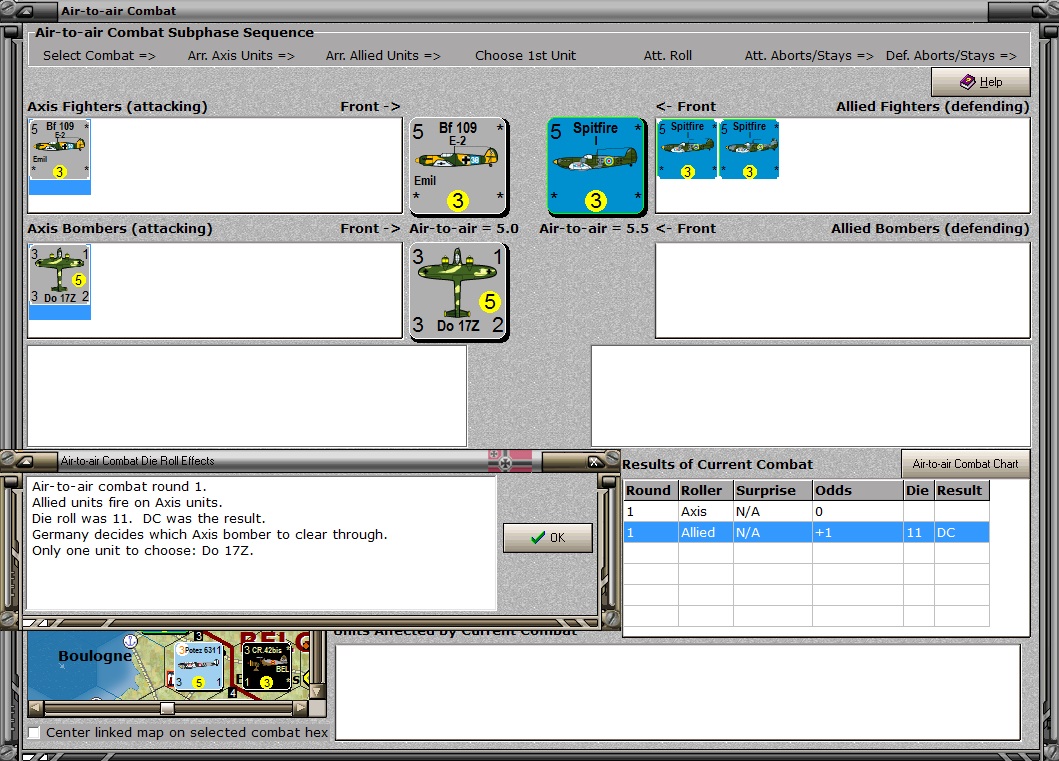Click Arr. Allied Units subphase step
The width and height of the screenshot is (1059, 761).
(x=383, y=55)
